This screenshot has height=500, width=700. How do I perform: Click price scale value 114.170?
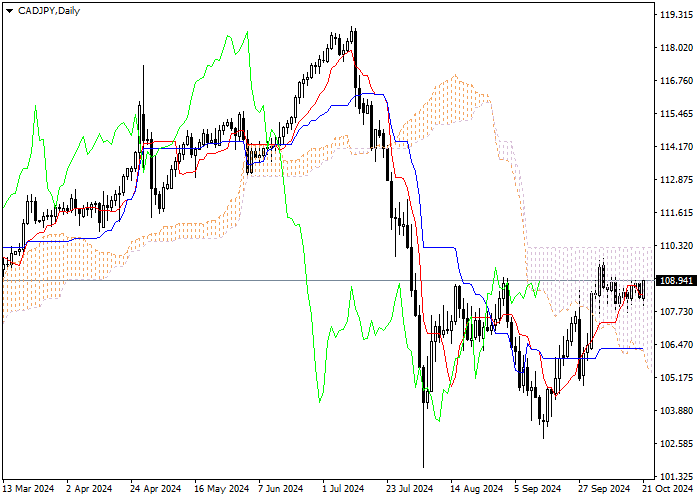tap(676, 147)
